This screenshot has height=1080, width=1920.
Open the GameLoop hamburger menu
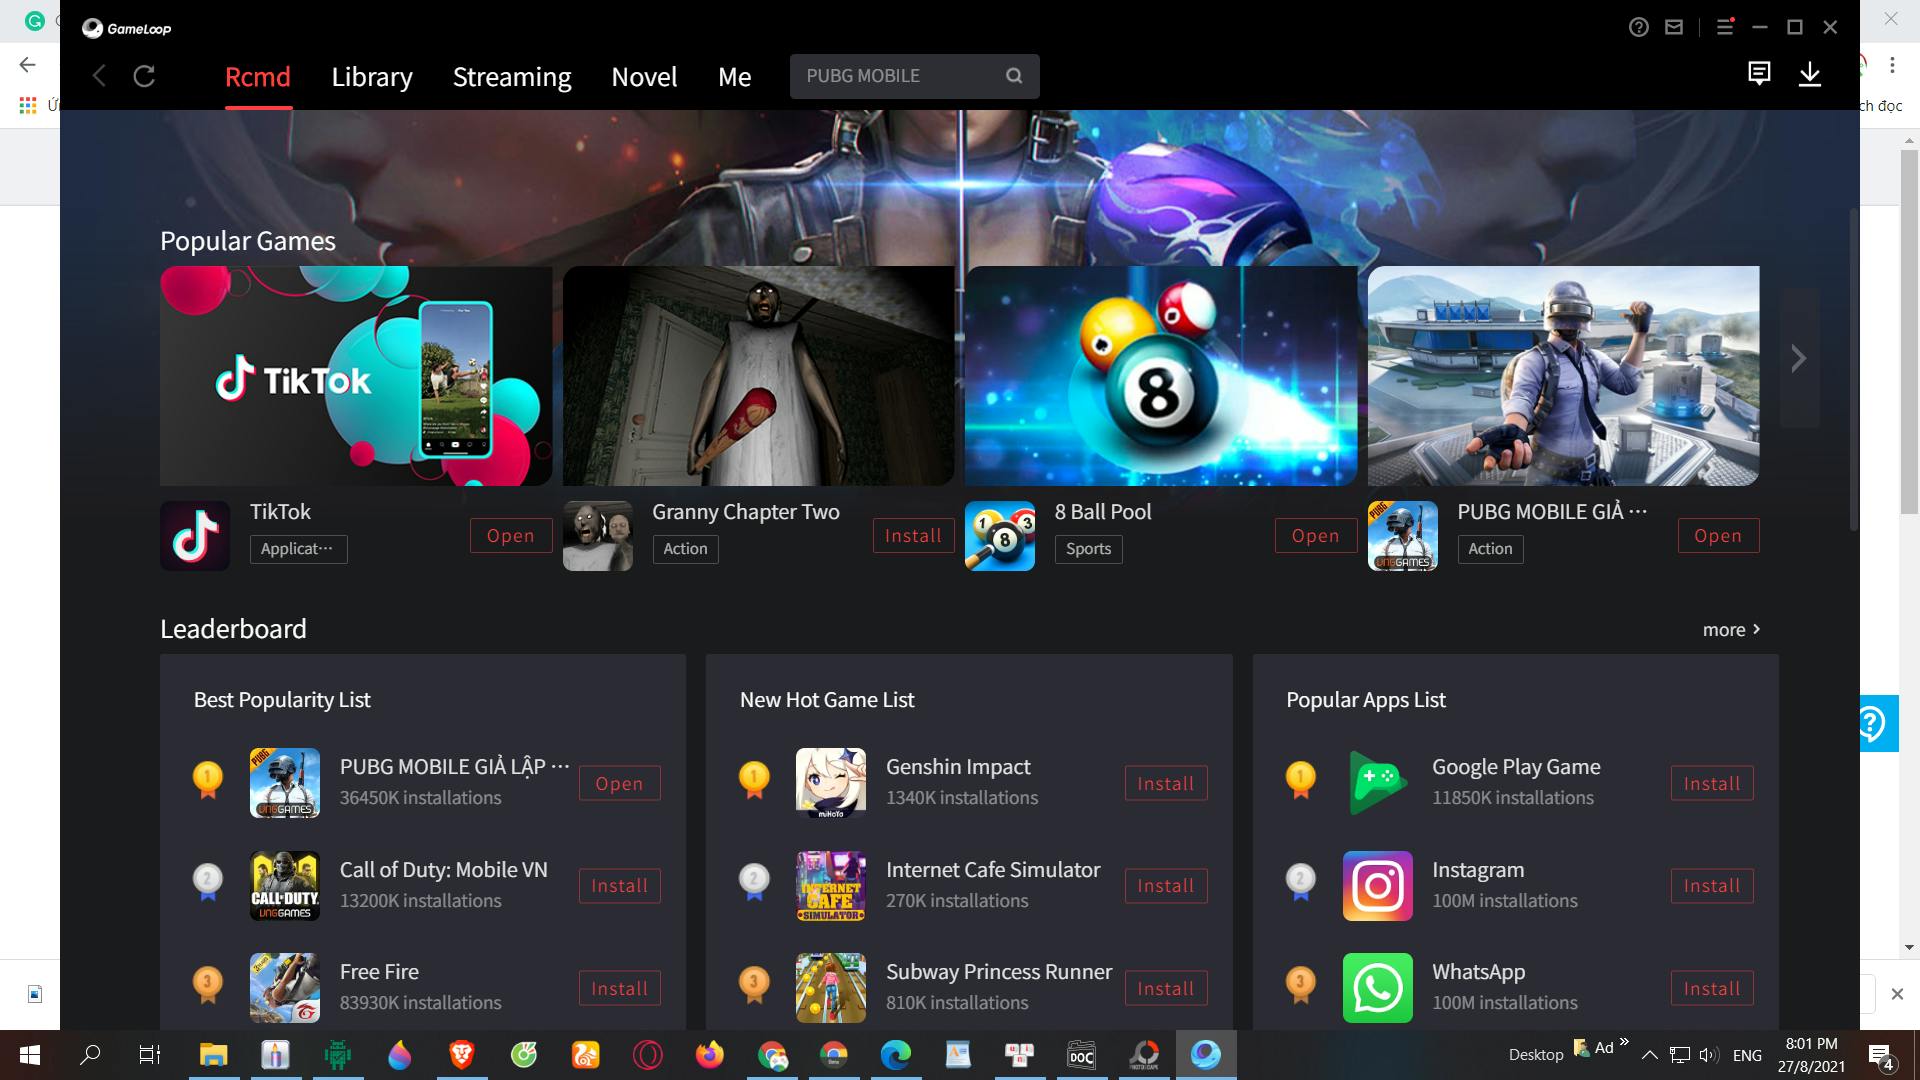(x=1725, y=28)
